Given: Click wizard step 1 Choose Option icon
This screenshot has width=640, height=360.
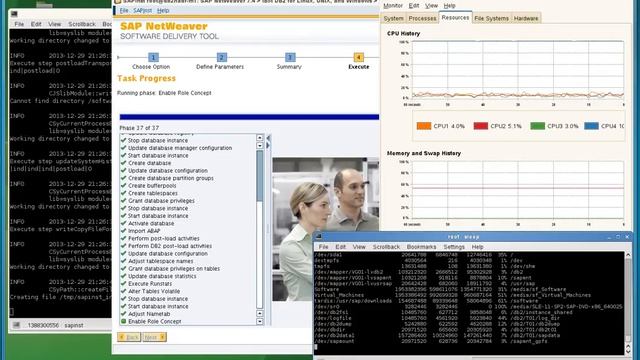Looking at the screenshot, I should [x=153, y=58].
